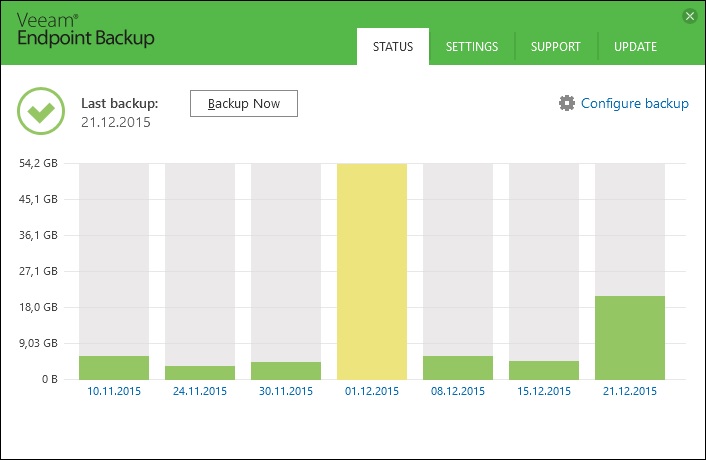The image size is (706, 460).
Task: Click the green bar for 10.11.2015
Action: click(114, 368)
